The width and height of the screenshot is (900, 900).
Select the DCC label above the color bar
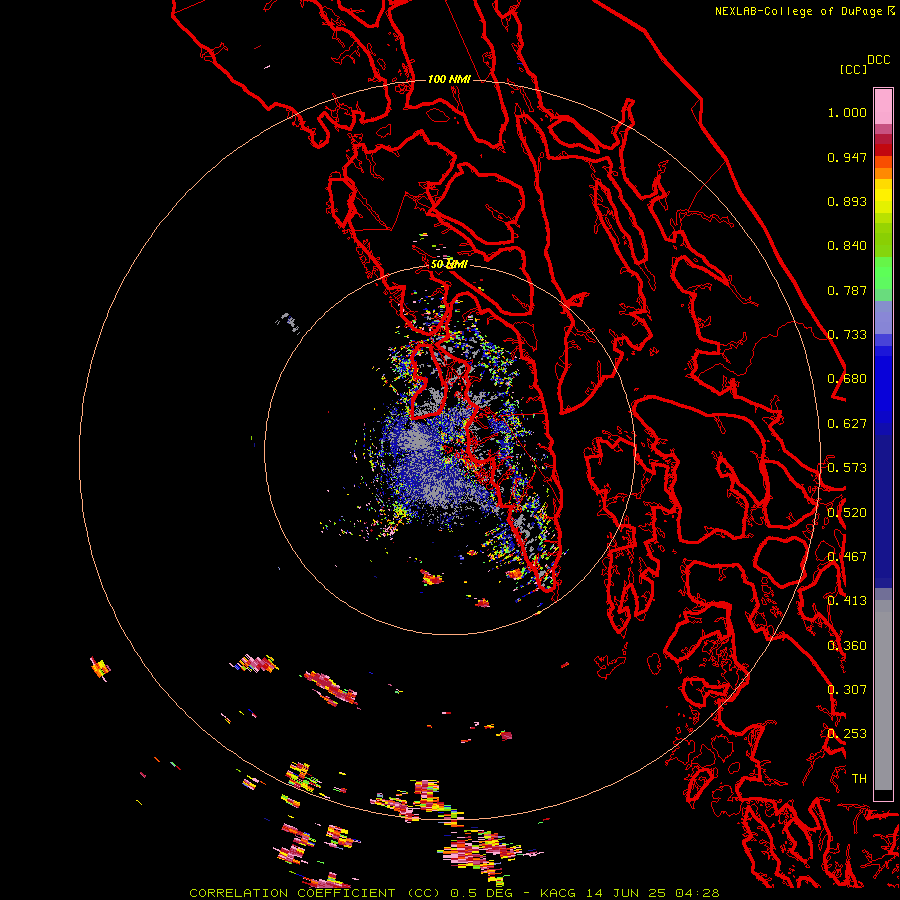pyautogui.click(x=879, y=60)
